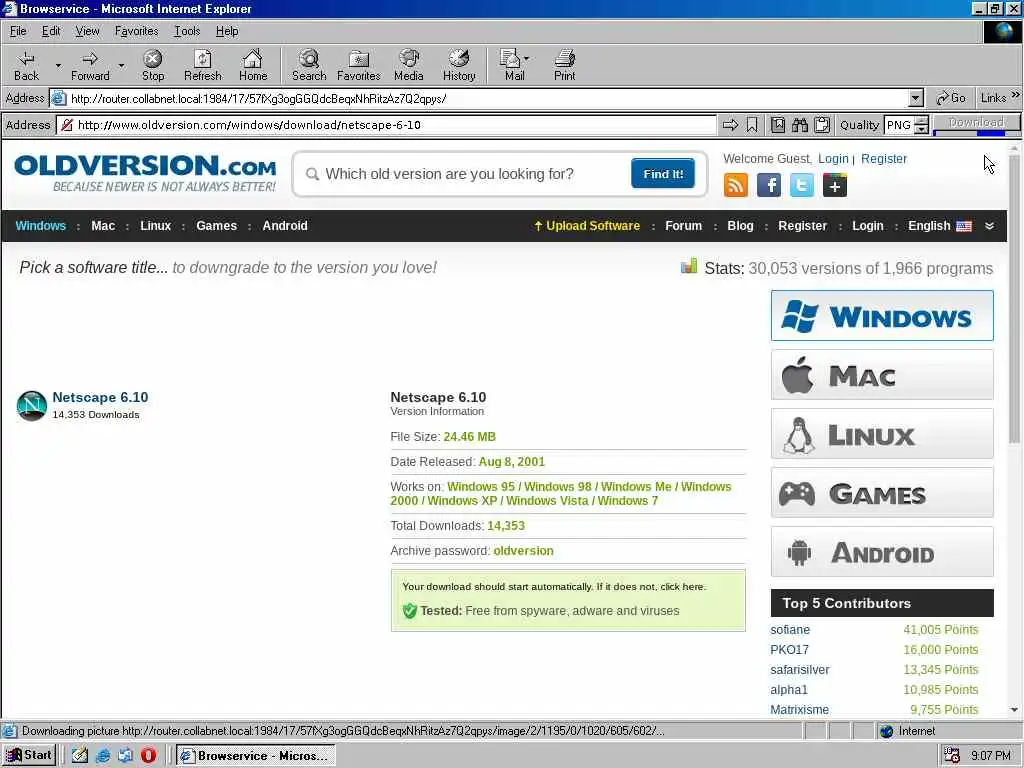Viewport: 1024px width, 768px height.
Task: Click the Netscape 6.10 logo icon
Action: (31, 406)
